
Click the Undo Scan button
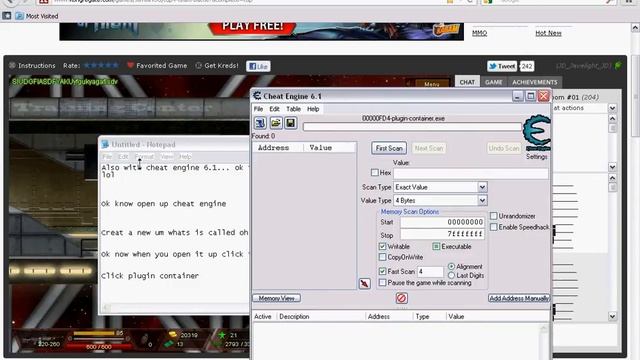tap(504, 148)
